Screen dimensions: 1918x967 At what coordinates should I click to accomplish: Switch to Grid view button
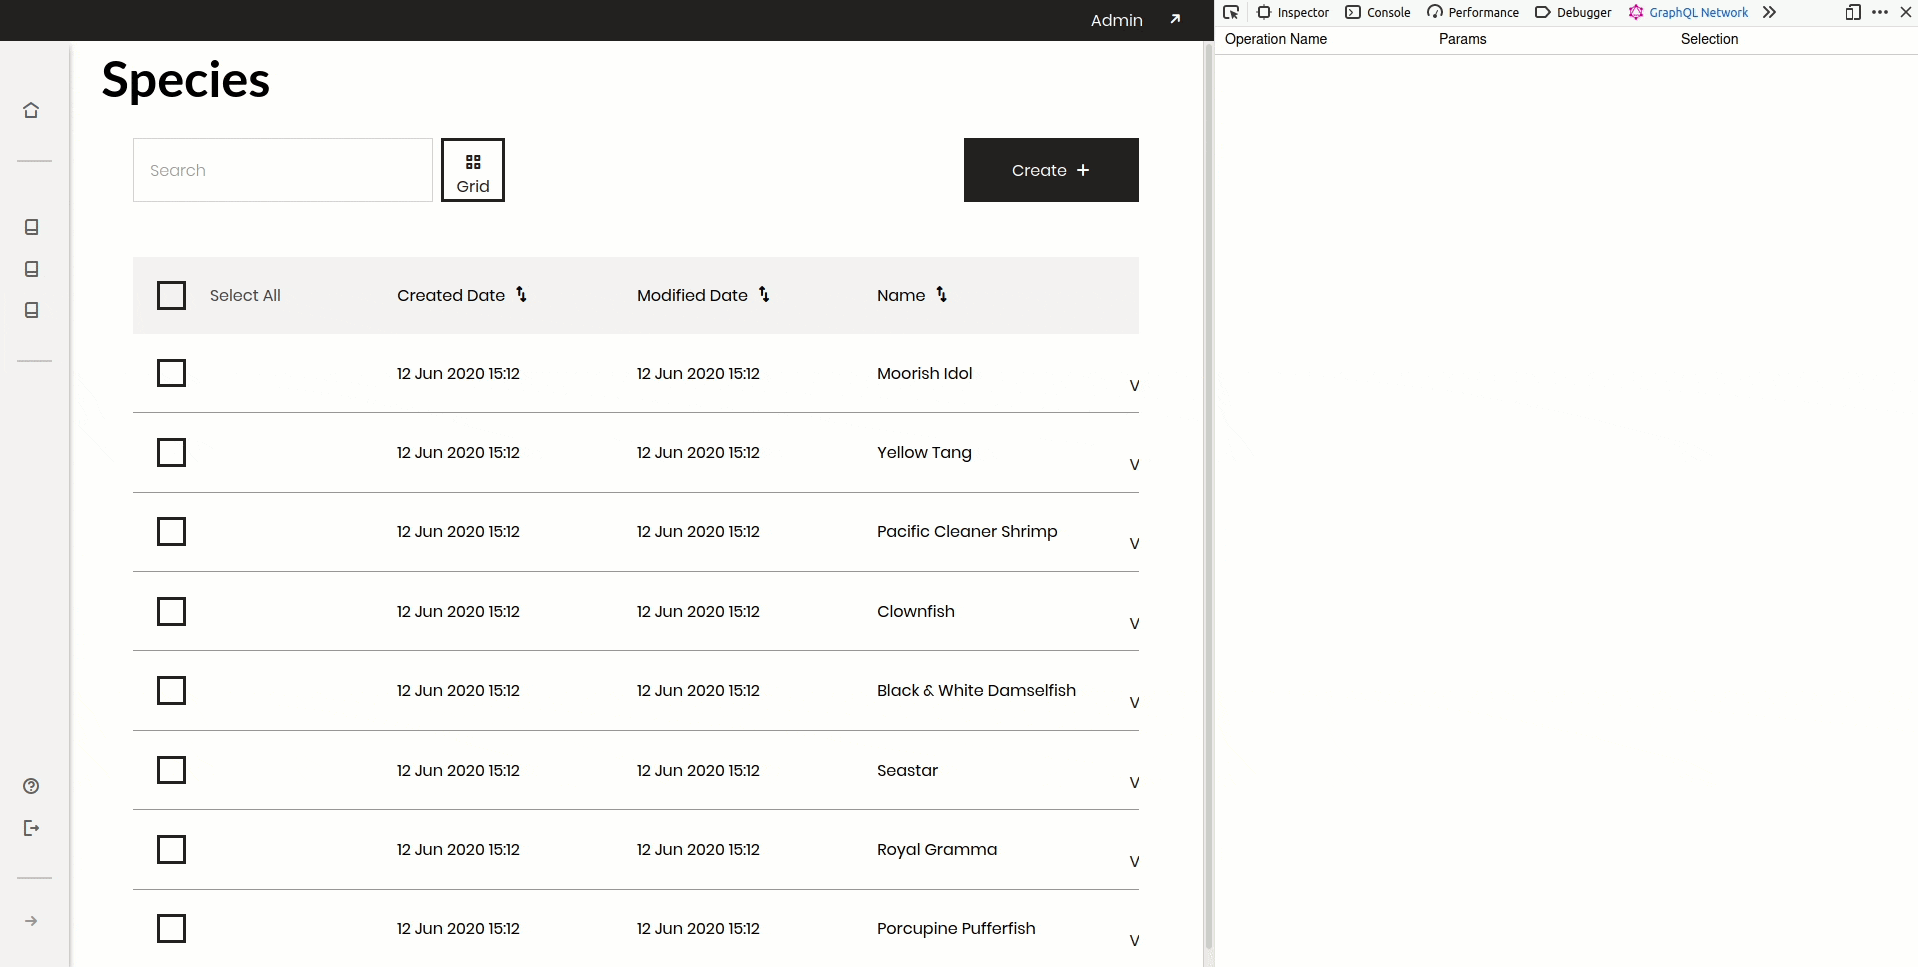pos(473,170)
